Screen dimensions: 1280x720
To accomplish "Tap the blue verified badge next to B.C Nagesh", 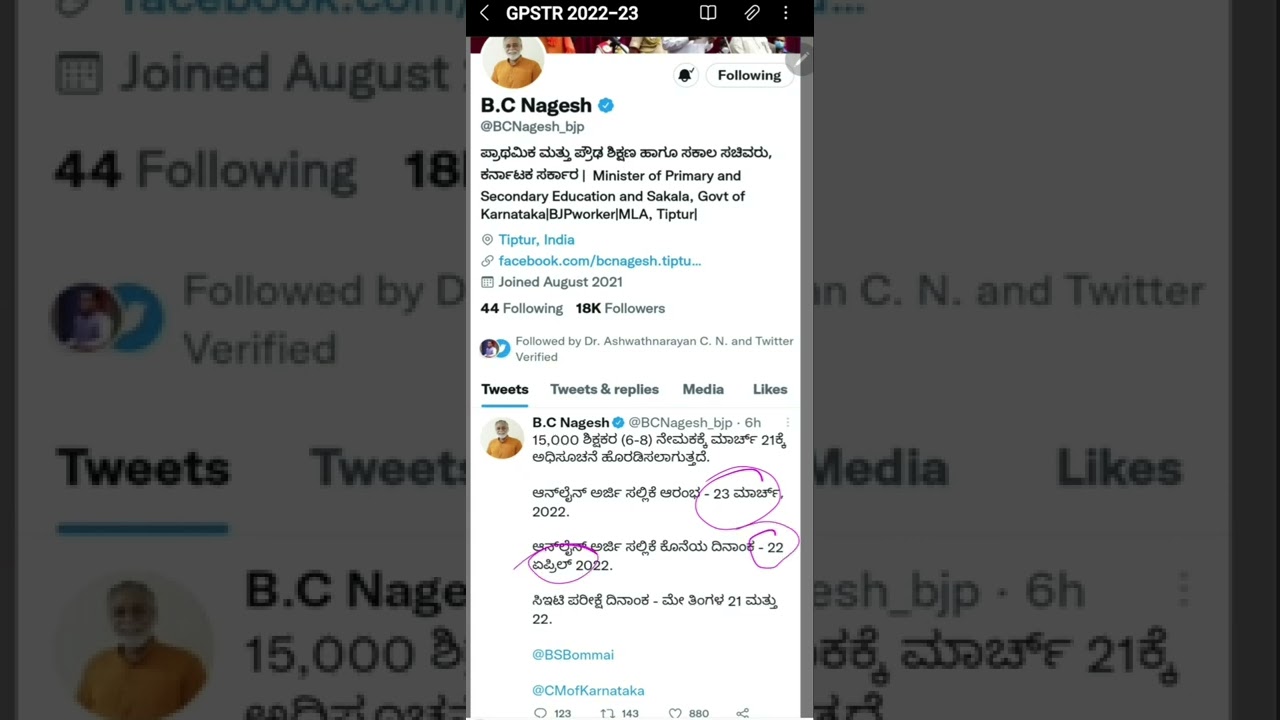I will [x=606, y=105].
